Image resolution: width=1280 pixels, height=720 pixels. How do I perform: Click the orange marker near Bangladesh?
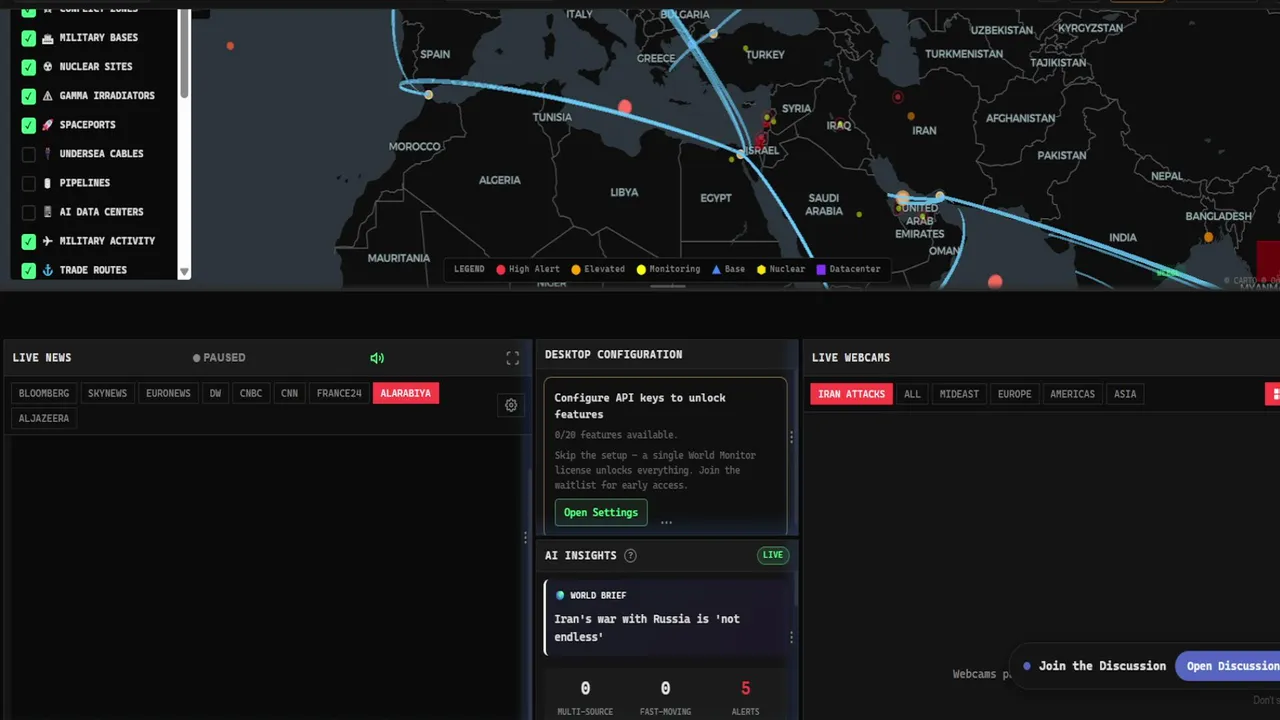pos(1209,237)
